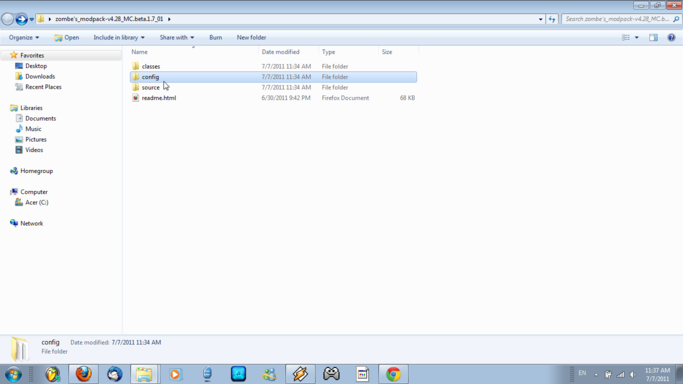Screen dimensions: 683x384
Task: Click the Winamp lightning bolt taskbar icon
Action: 300,374
